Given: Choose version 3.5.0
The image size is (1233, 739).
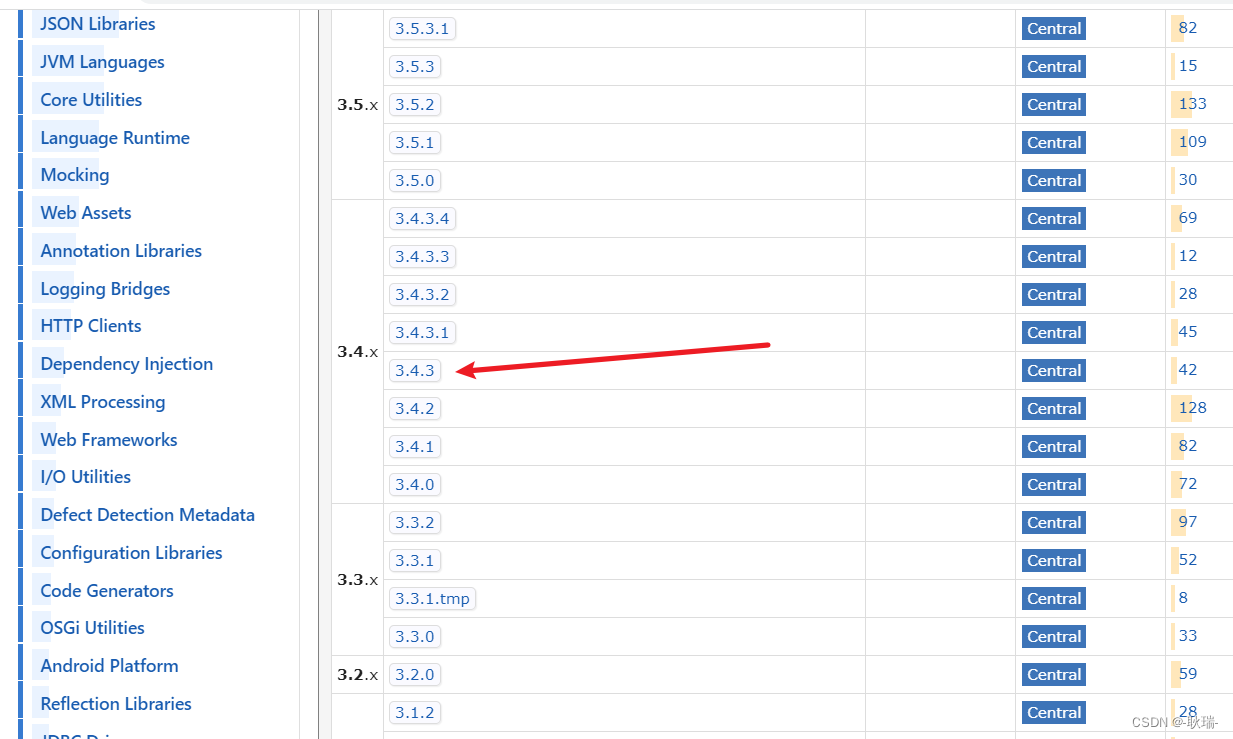Looking at the screenshot, I should 414,181.
